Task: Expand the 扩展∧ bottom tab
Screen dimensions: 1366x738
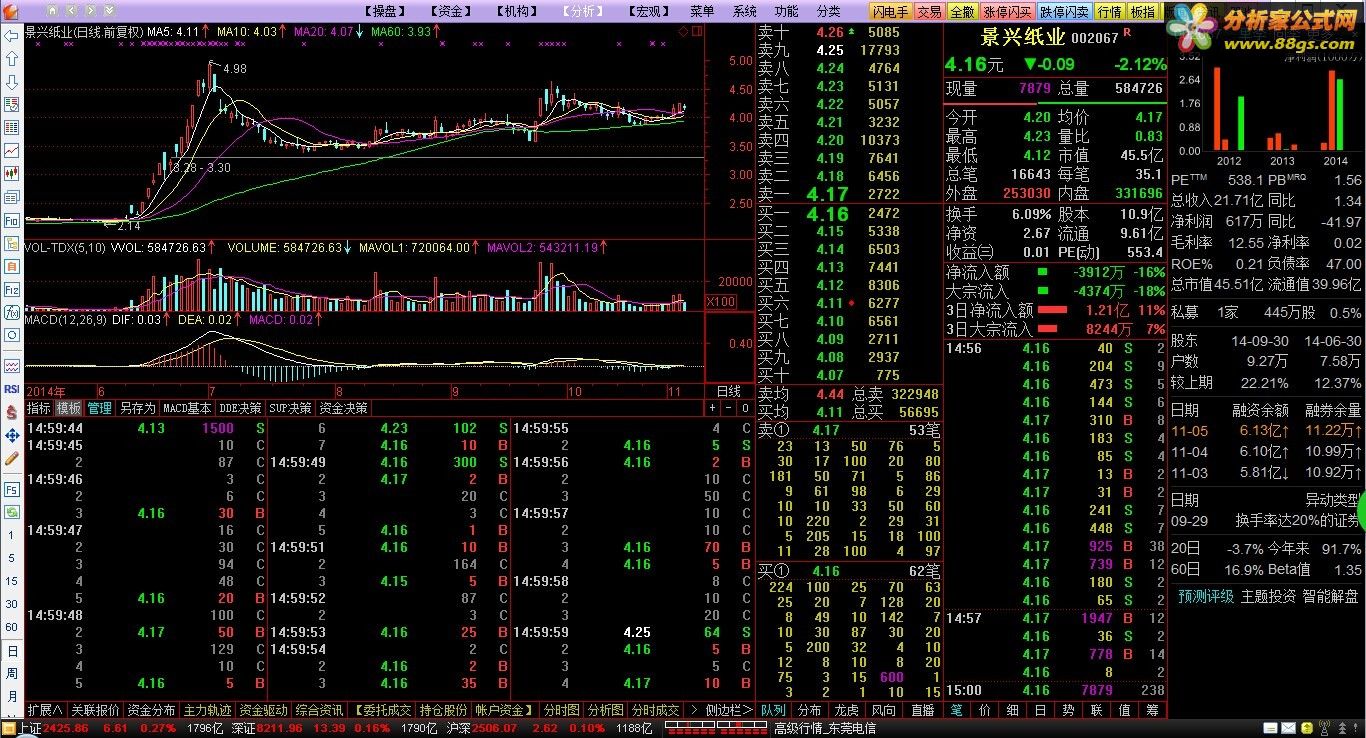Action: [45, 710]
